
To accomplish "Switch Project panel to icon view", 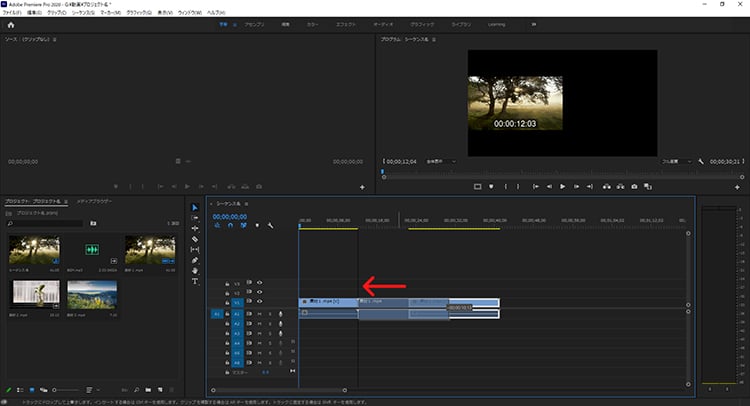I will 32,390.
